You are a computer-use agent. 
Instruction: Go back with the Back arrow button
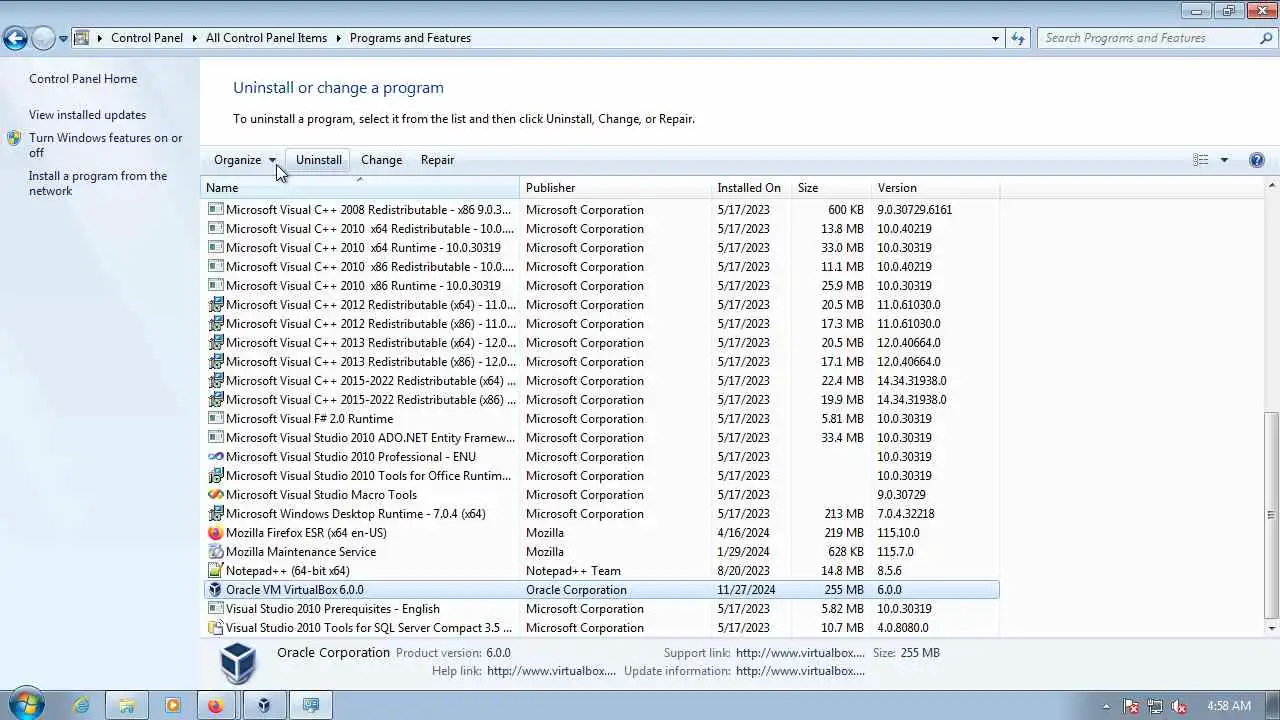(x=15, y=39)
